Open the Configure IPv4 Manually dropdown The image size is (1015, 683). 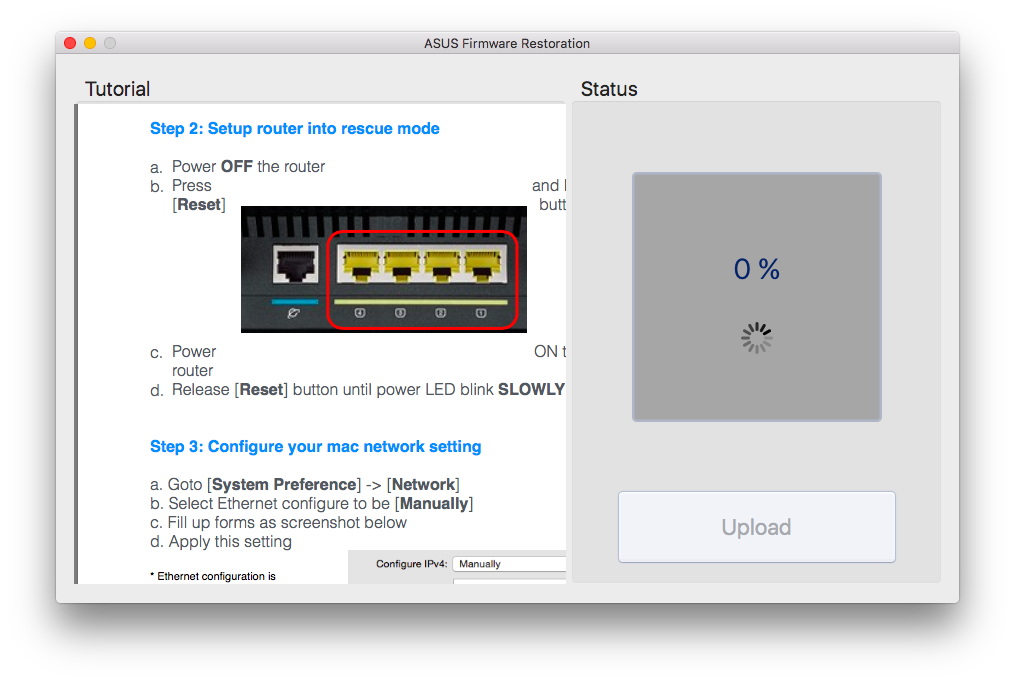point(509,564)
